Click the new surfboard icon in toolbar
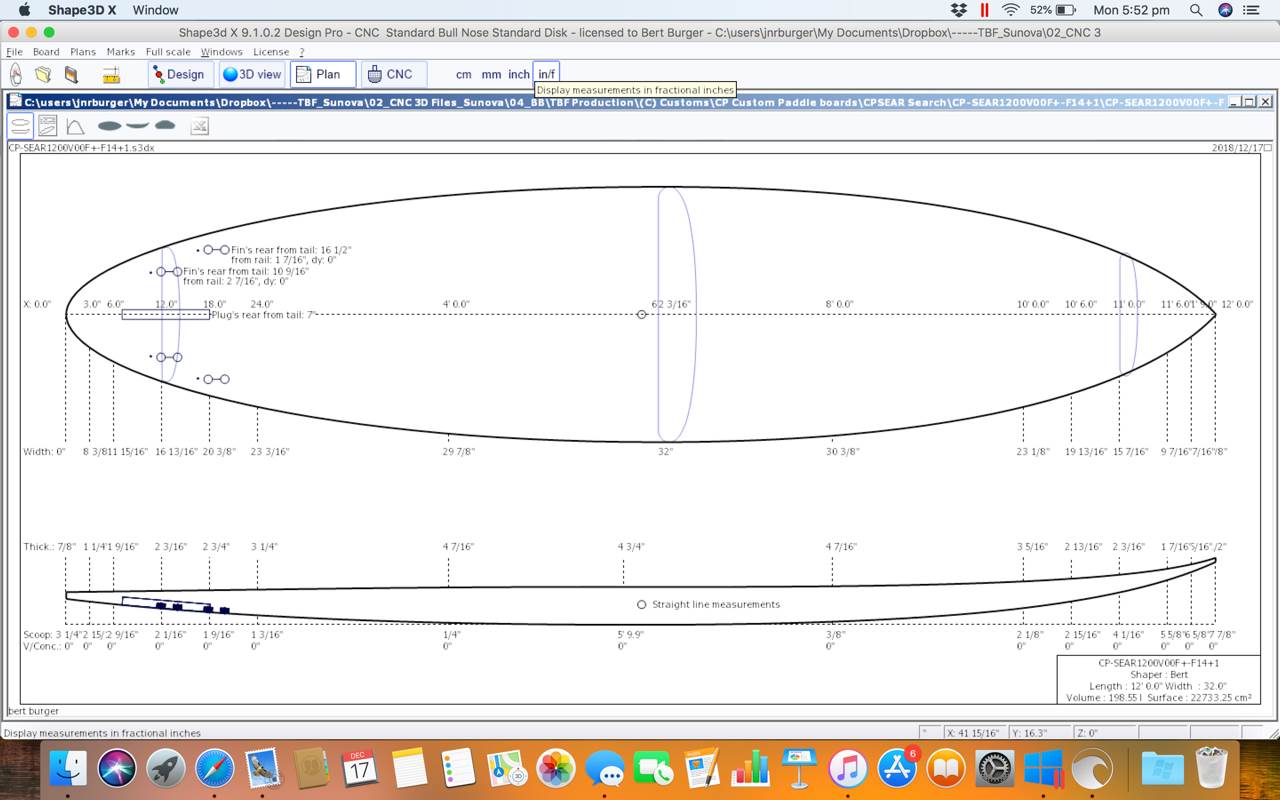 pos(16,74)
